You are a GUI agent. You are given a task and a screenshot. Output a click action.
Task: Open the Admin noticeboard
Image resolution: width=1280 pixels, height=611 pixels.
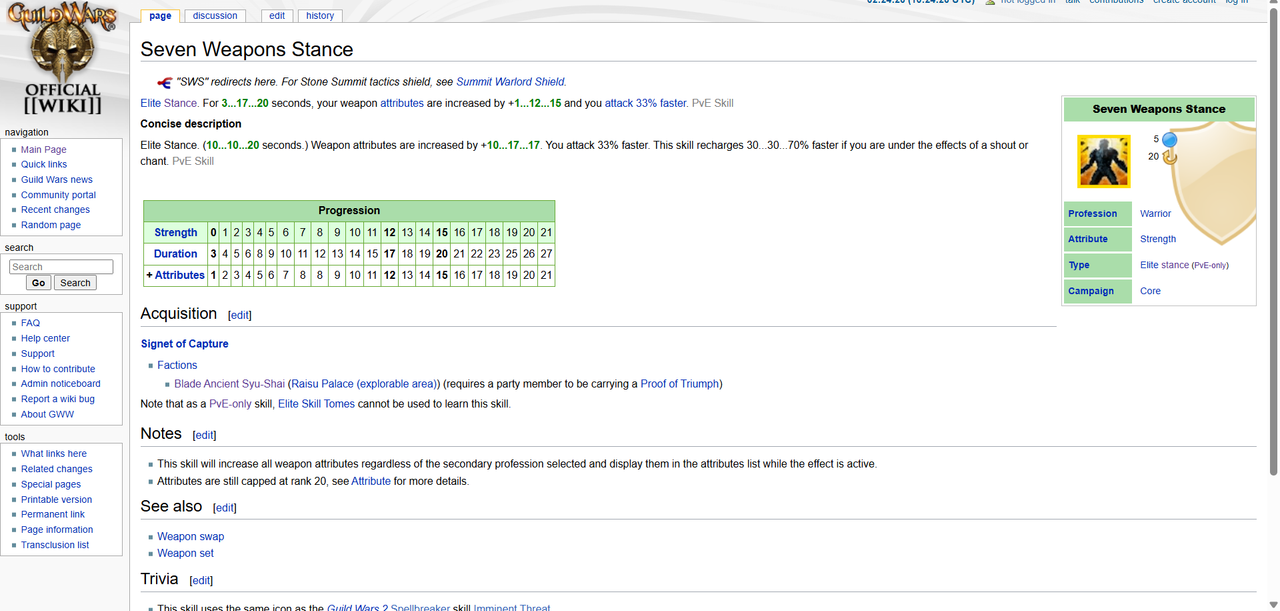[61, 384]
